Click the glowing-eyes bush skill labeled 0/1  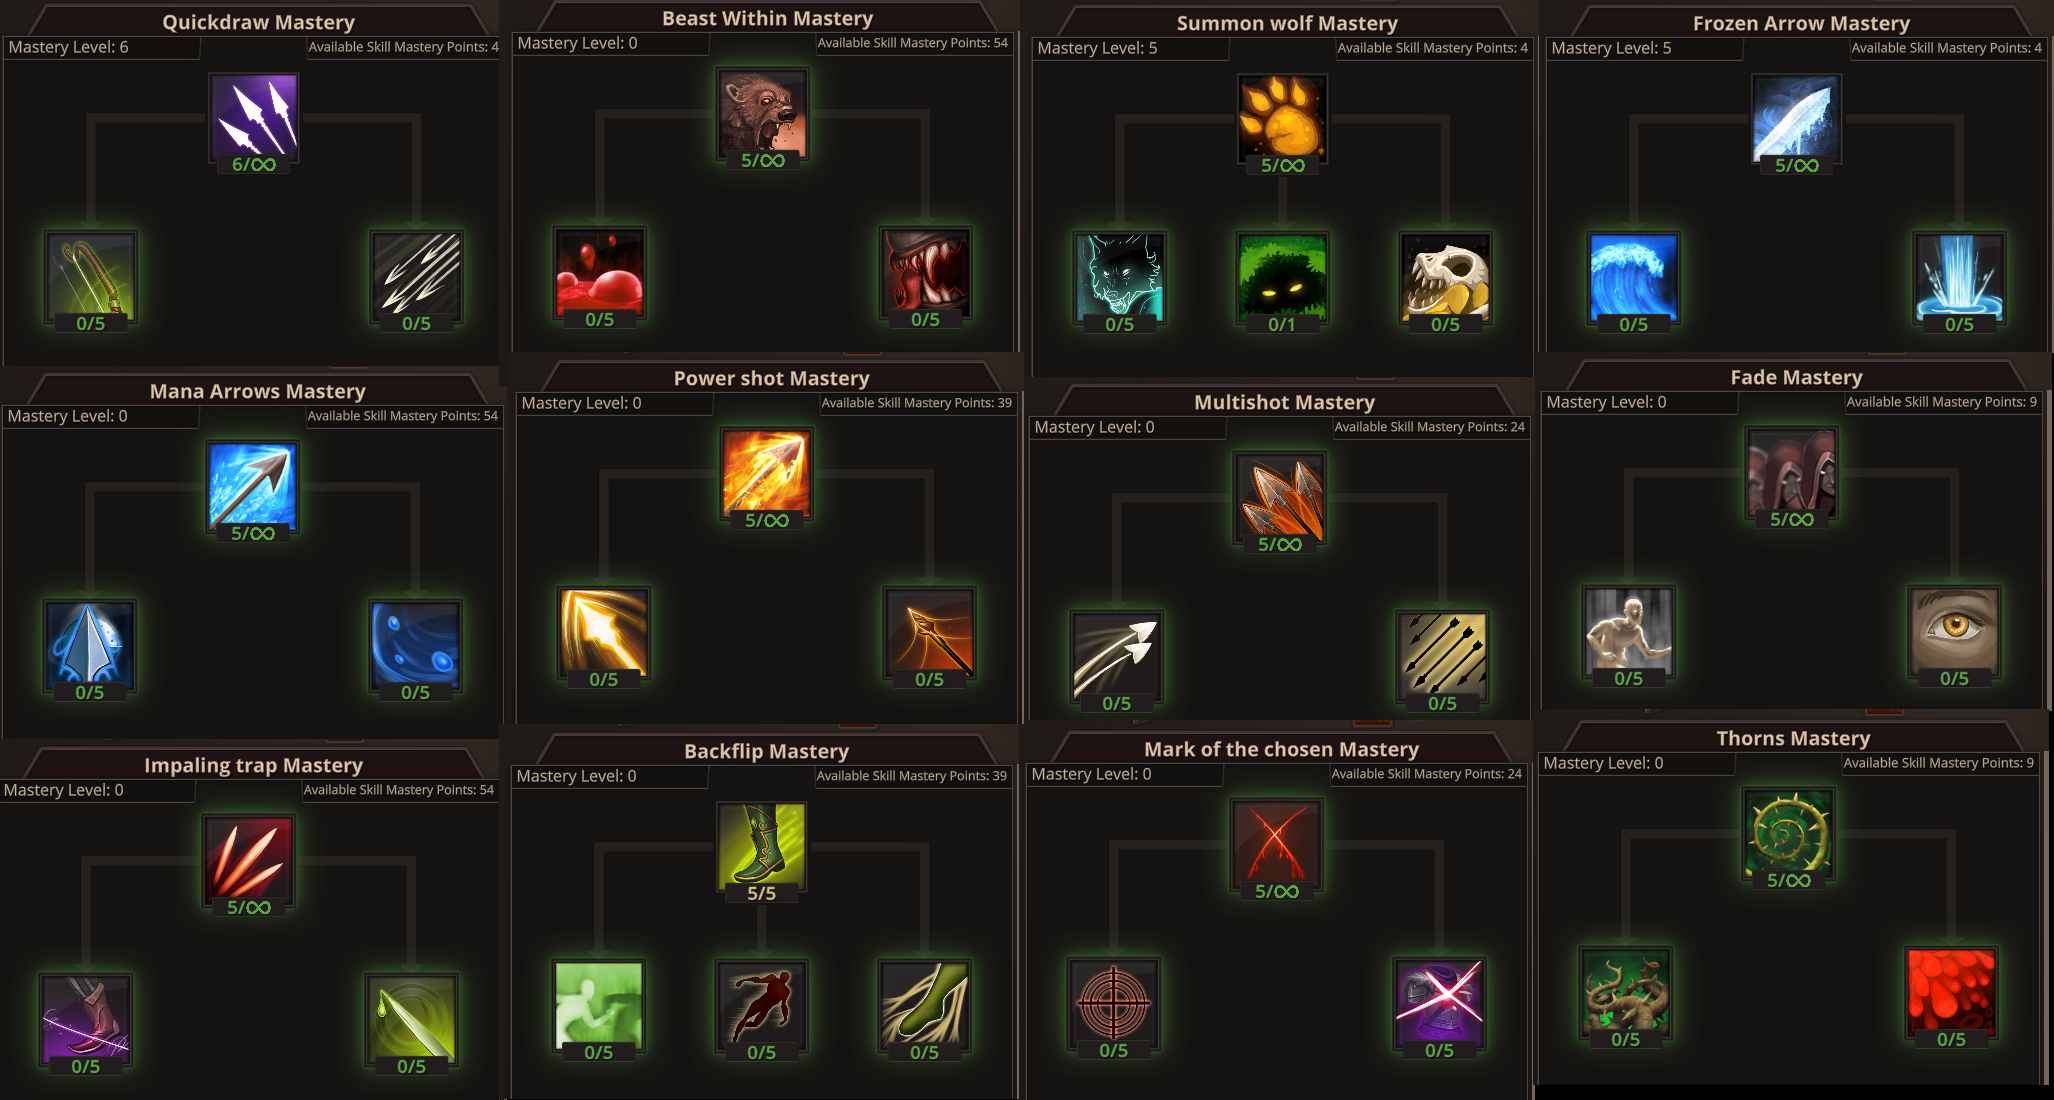(x=1282, y=277)
